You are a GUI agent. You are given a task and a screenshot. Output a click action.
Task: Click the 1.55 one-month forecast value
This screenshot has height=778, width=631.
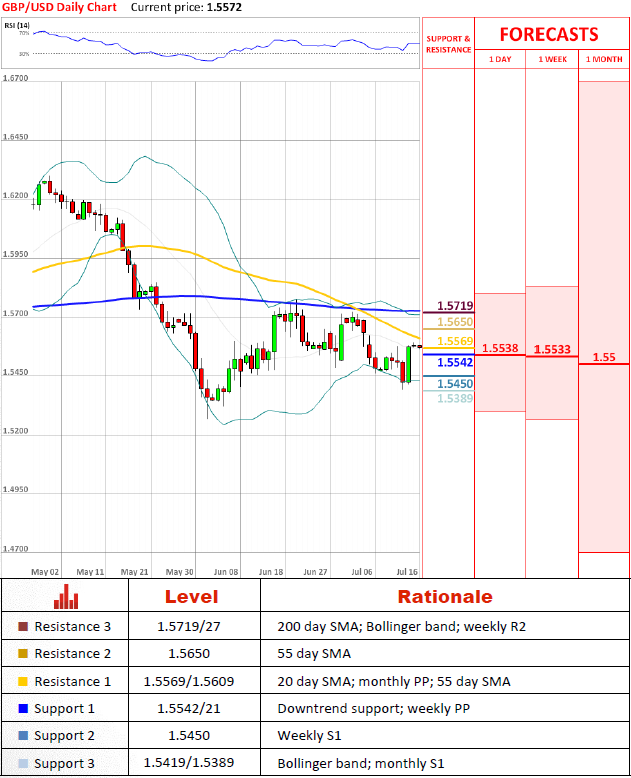[604, 357]
